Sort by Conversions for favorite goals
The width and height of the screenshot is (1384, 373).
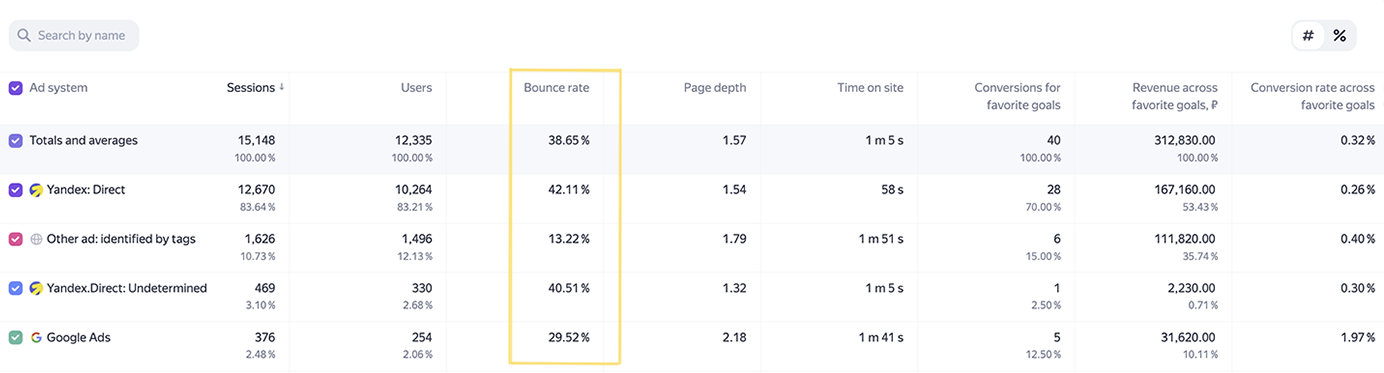(x=1017, y=96)
